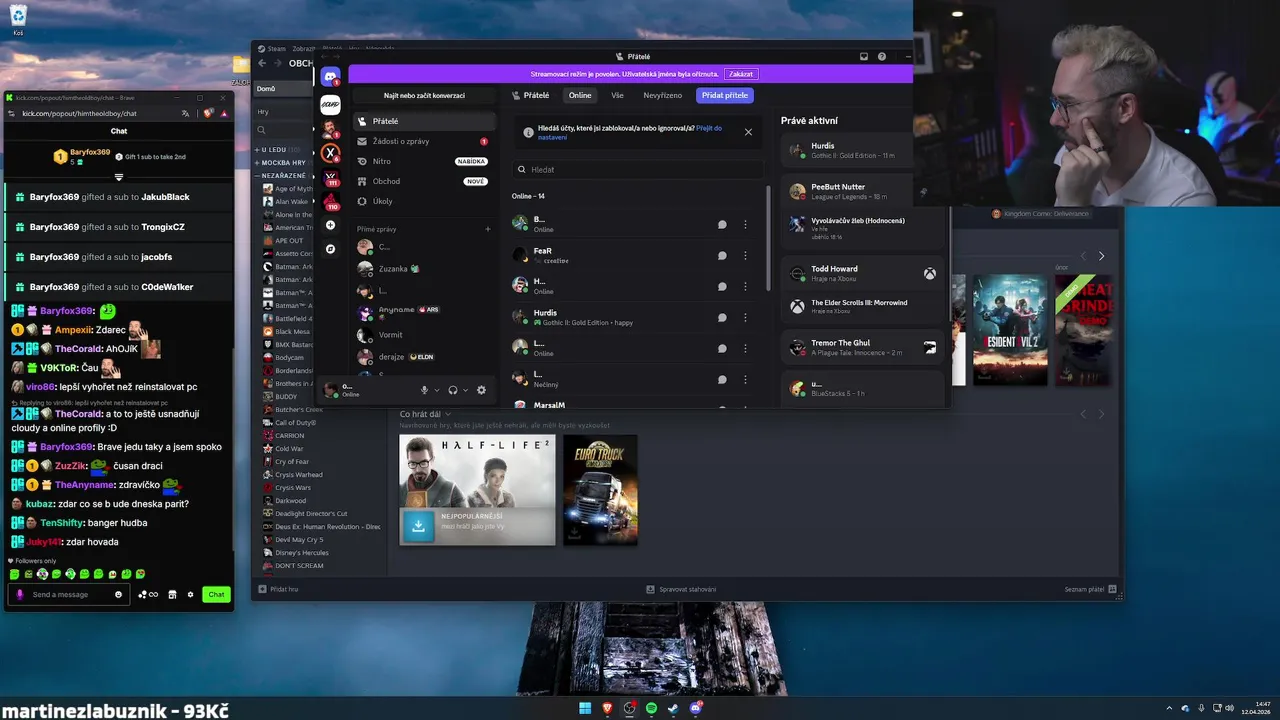This screenshot has width=1280, height=720.
Task: Click Přidat hru in Steam footer
Action: click(x=279, y=589)
